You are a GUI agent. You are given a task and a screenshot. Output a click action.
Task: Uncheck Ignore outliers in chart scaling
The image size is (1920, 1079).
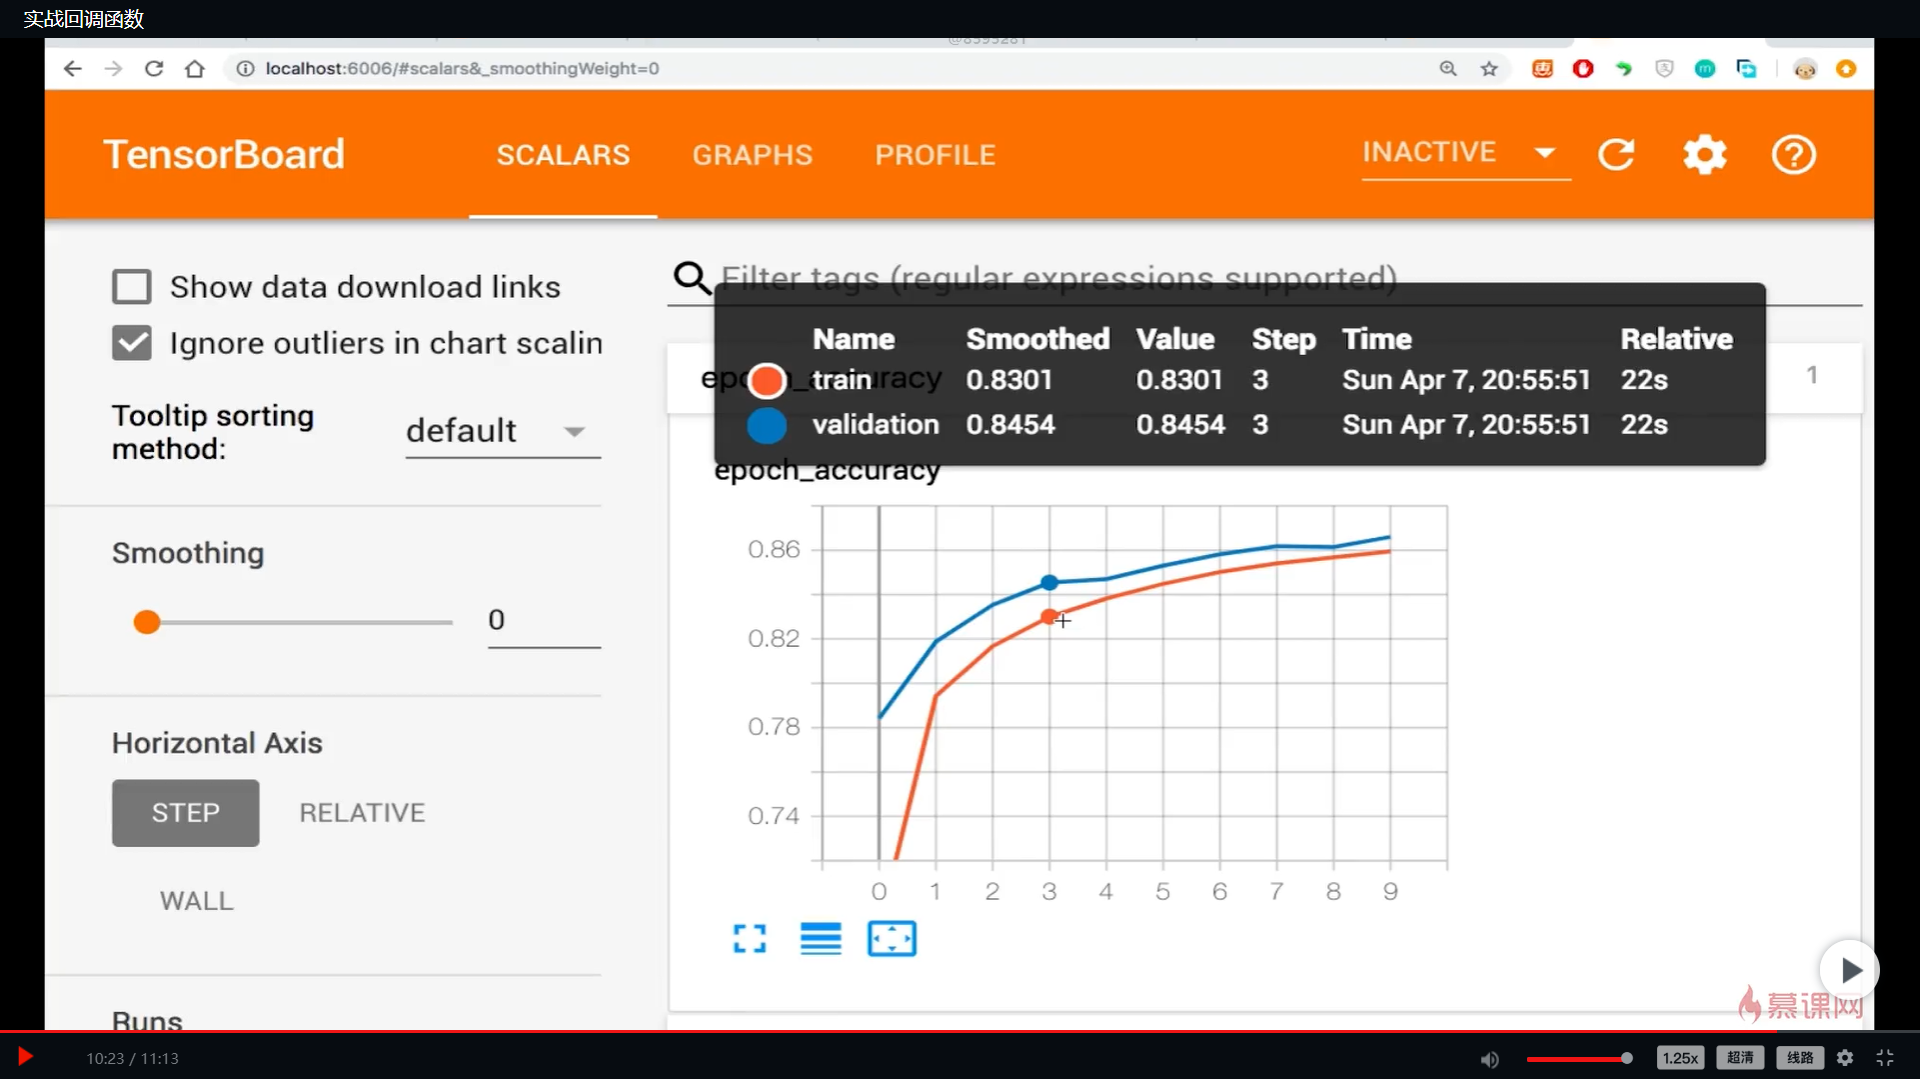pyautogui.click(x=132, y=343)
